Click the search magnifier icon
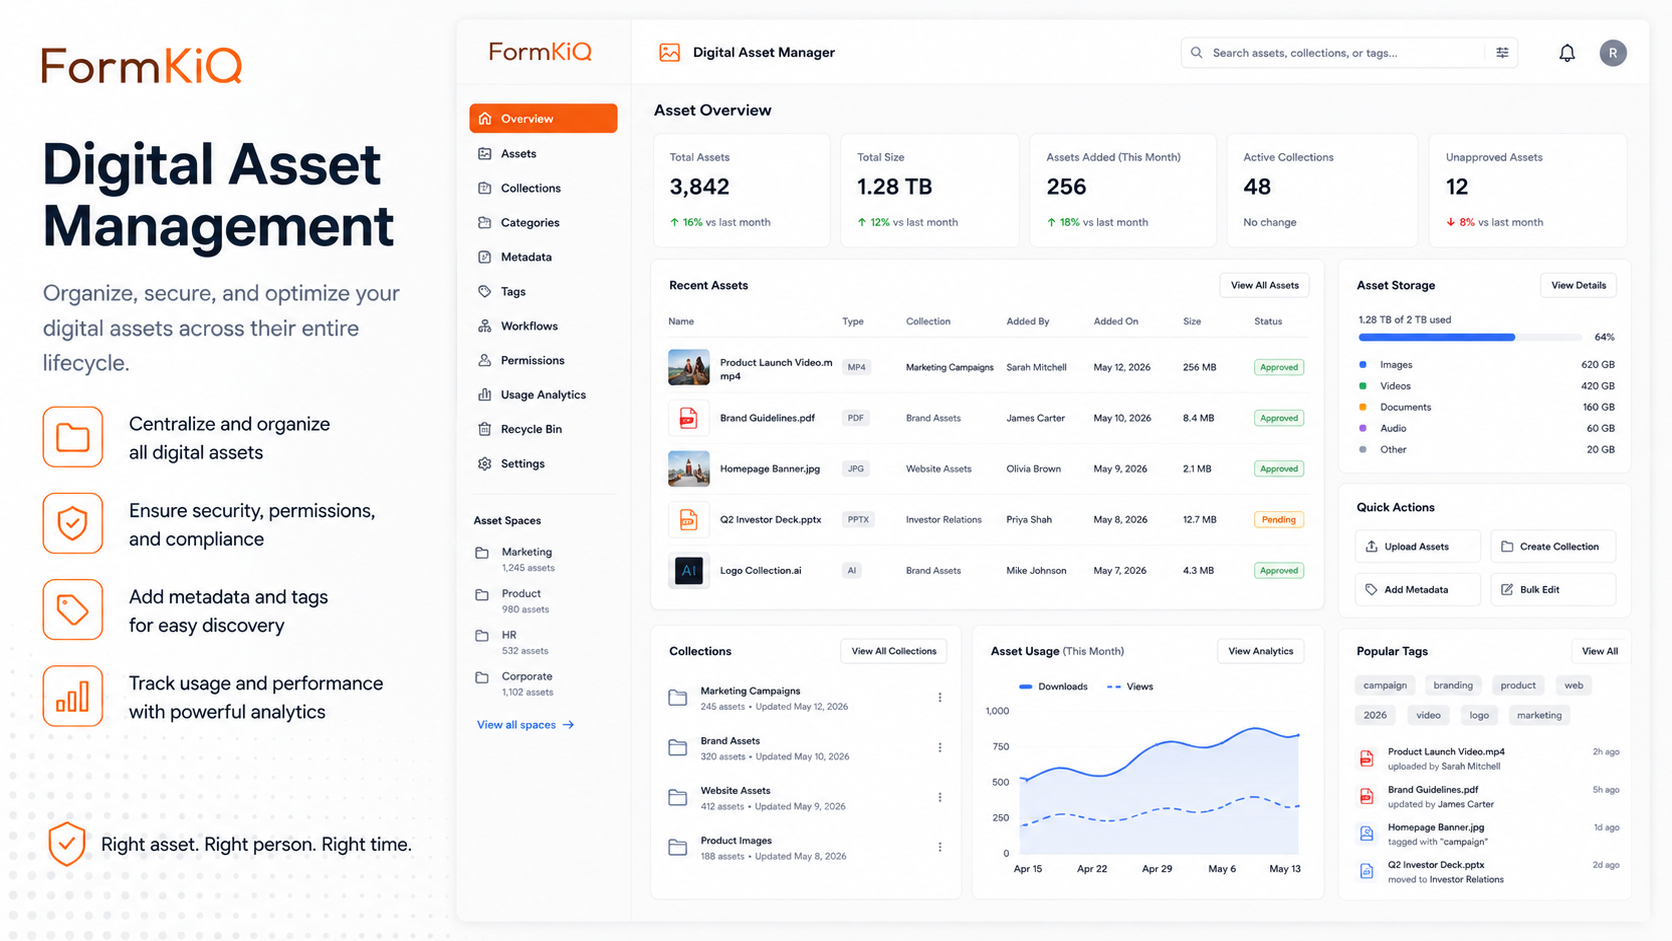 click(x=1197, y=53)
